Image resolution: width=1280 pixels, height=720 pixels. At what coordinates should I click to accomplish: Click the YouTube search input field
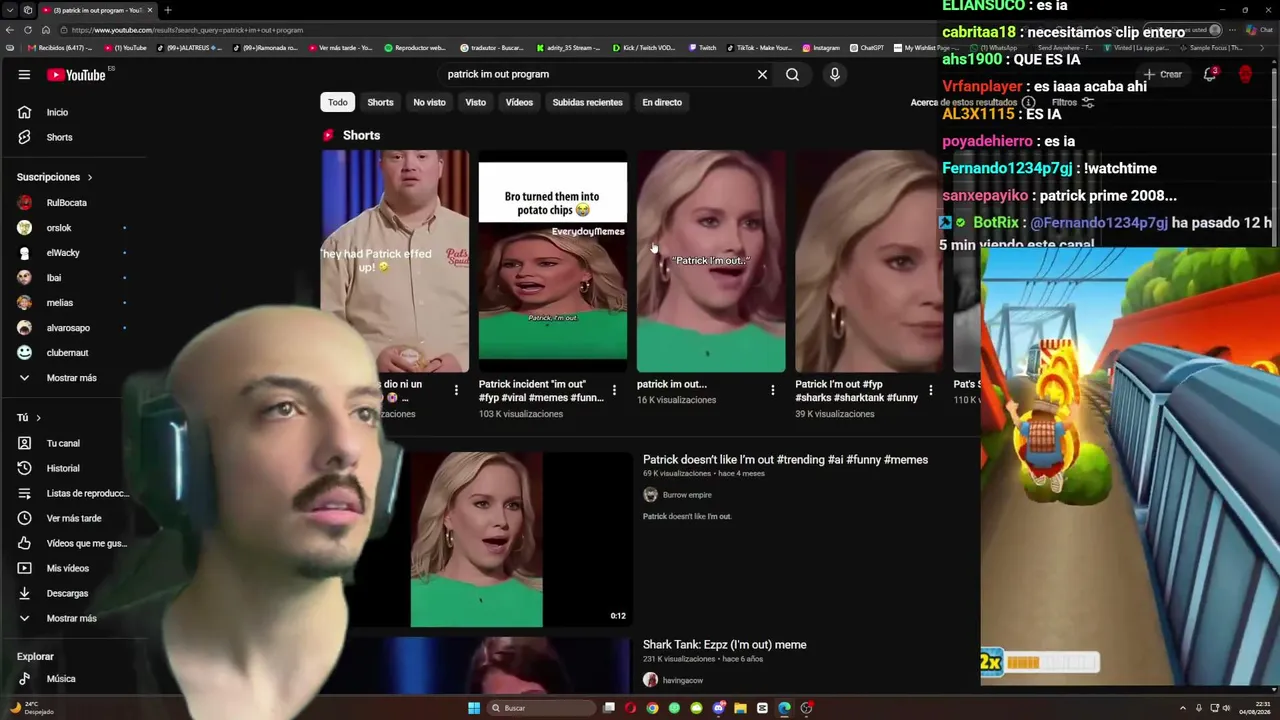595,74
